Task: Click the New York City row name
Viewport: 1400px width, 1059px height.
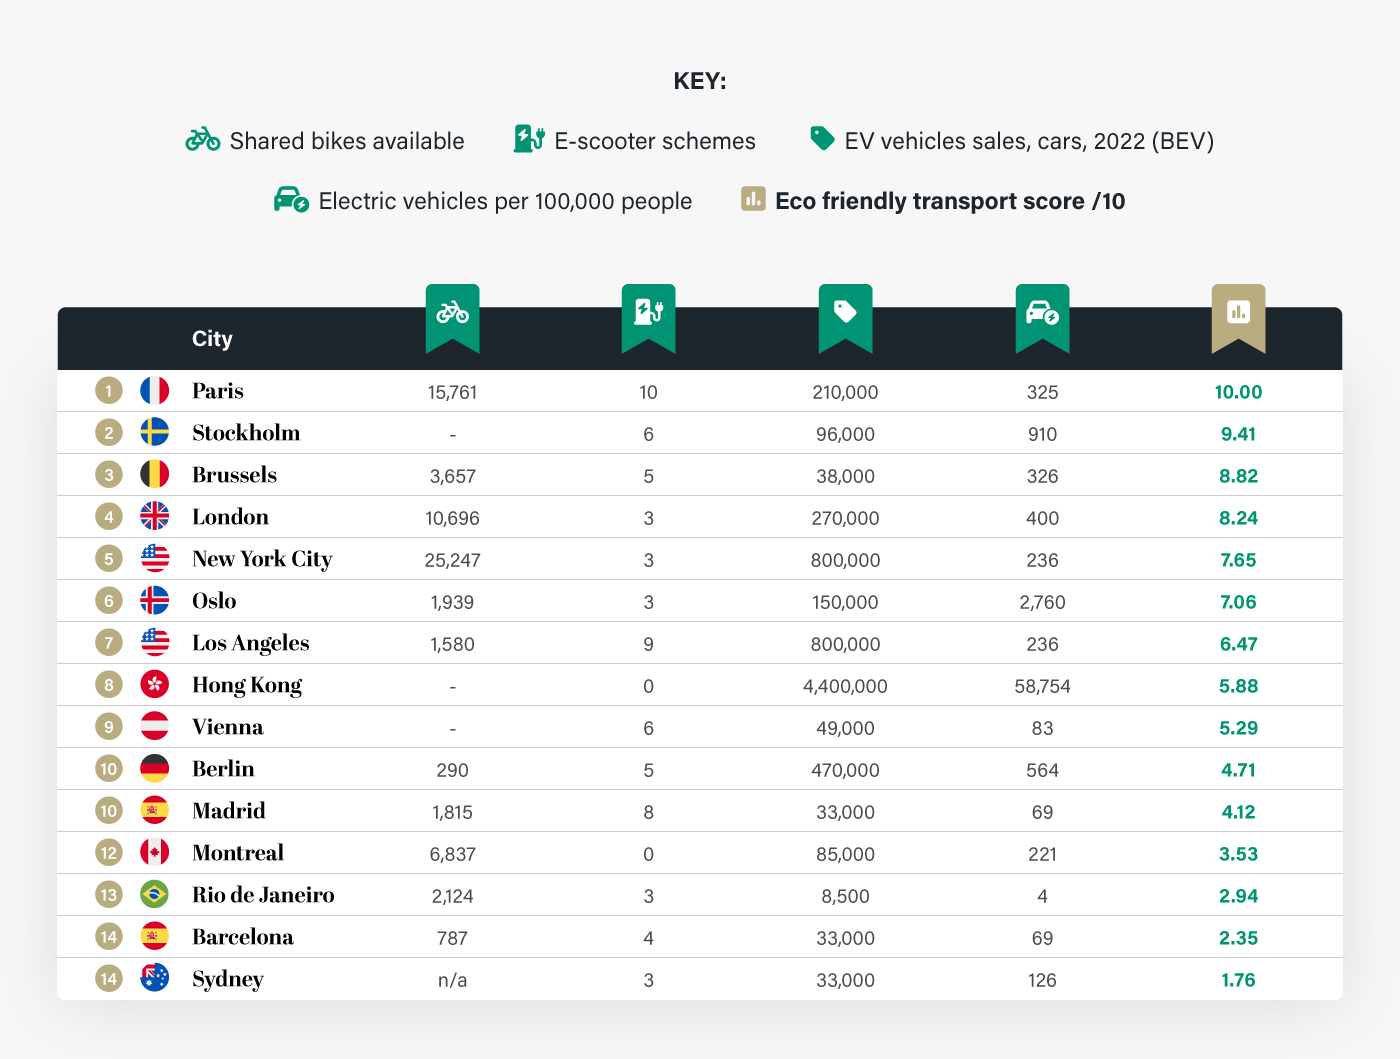Action: [x=262, y=559]
